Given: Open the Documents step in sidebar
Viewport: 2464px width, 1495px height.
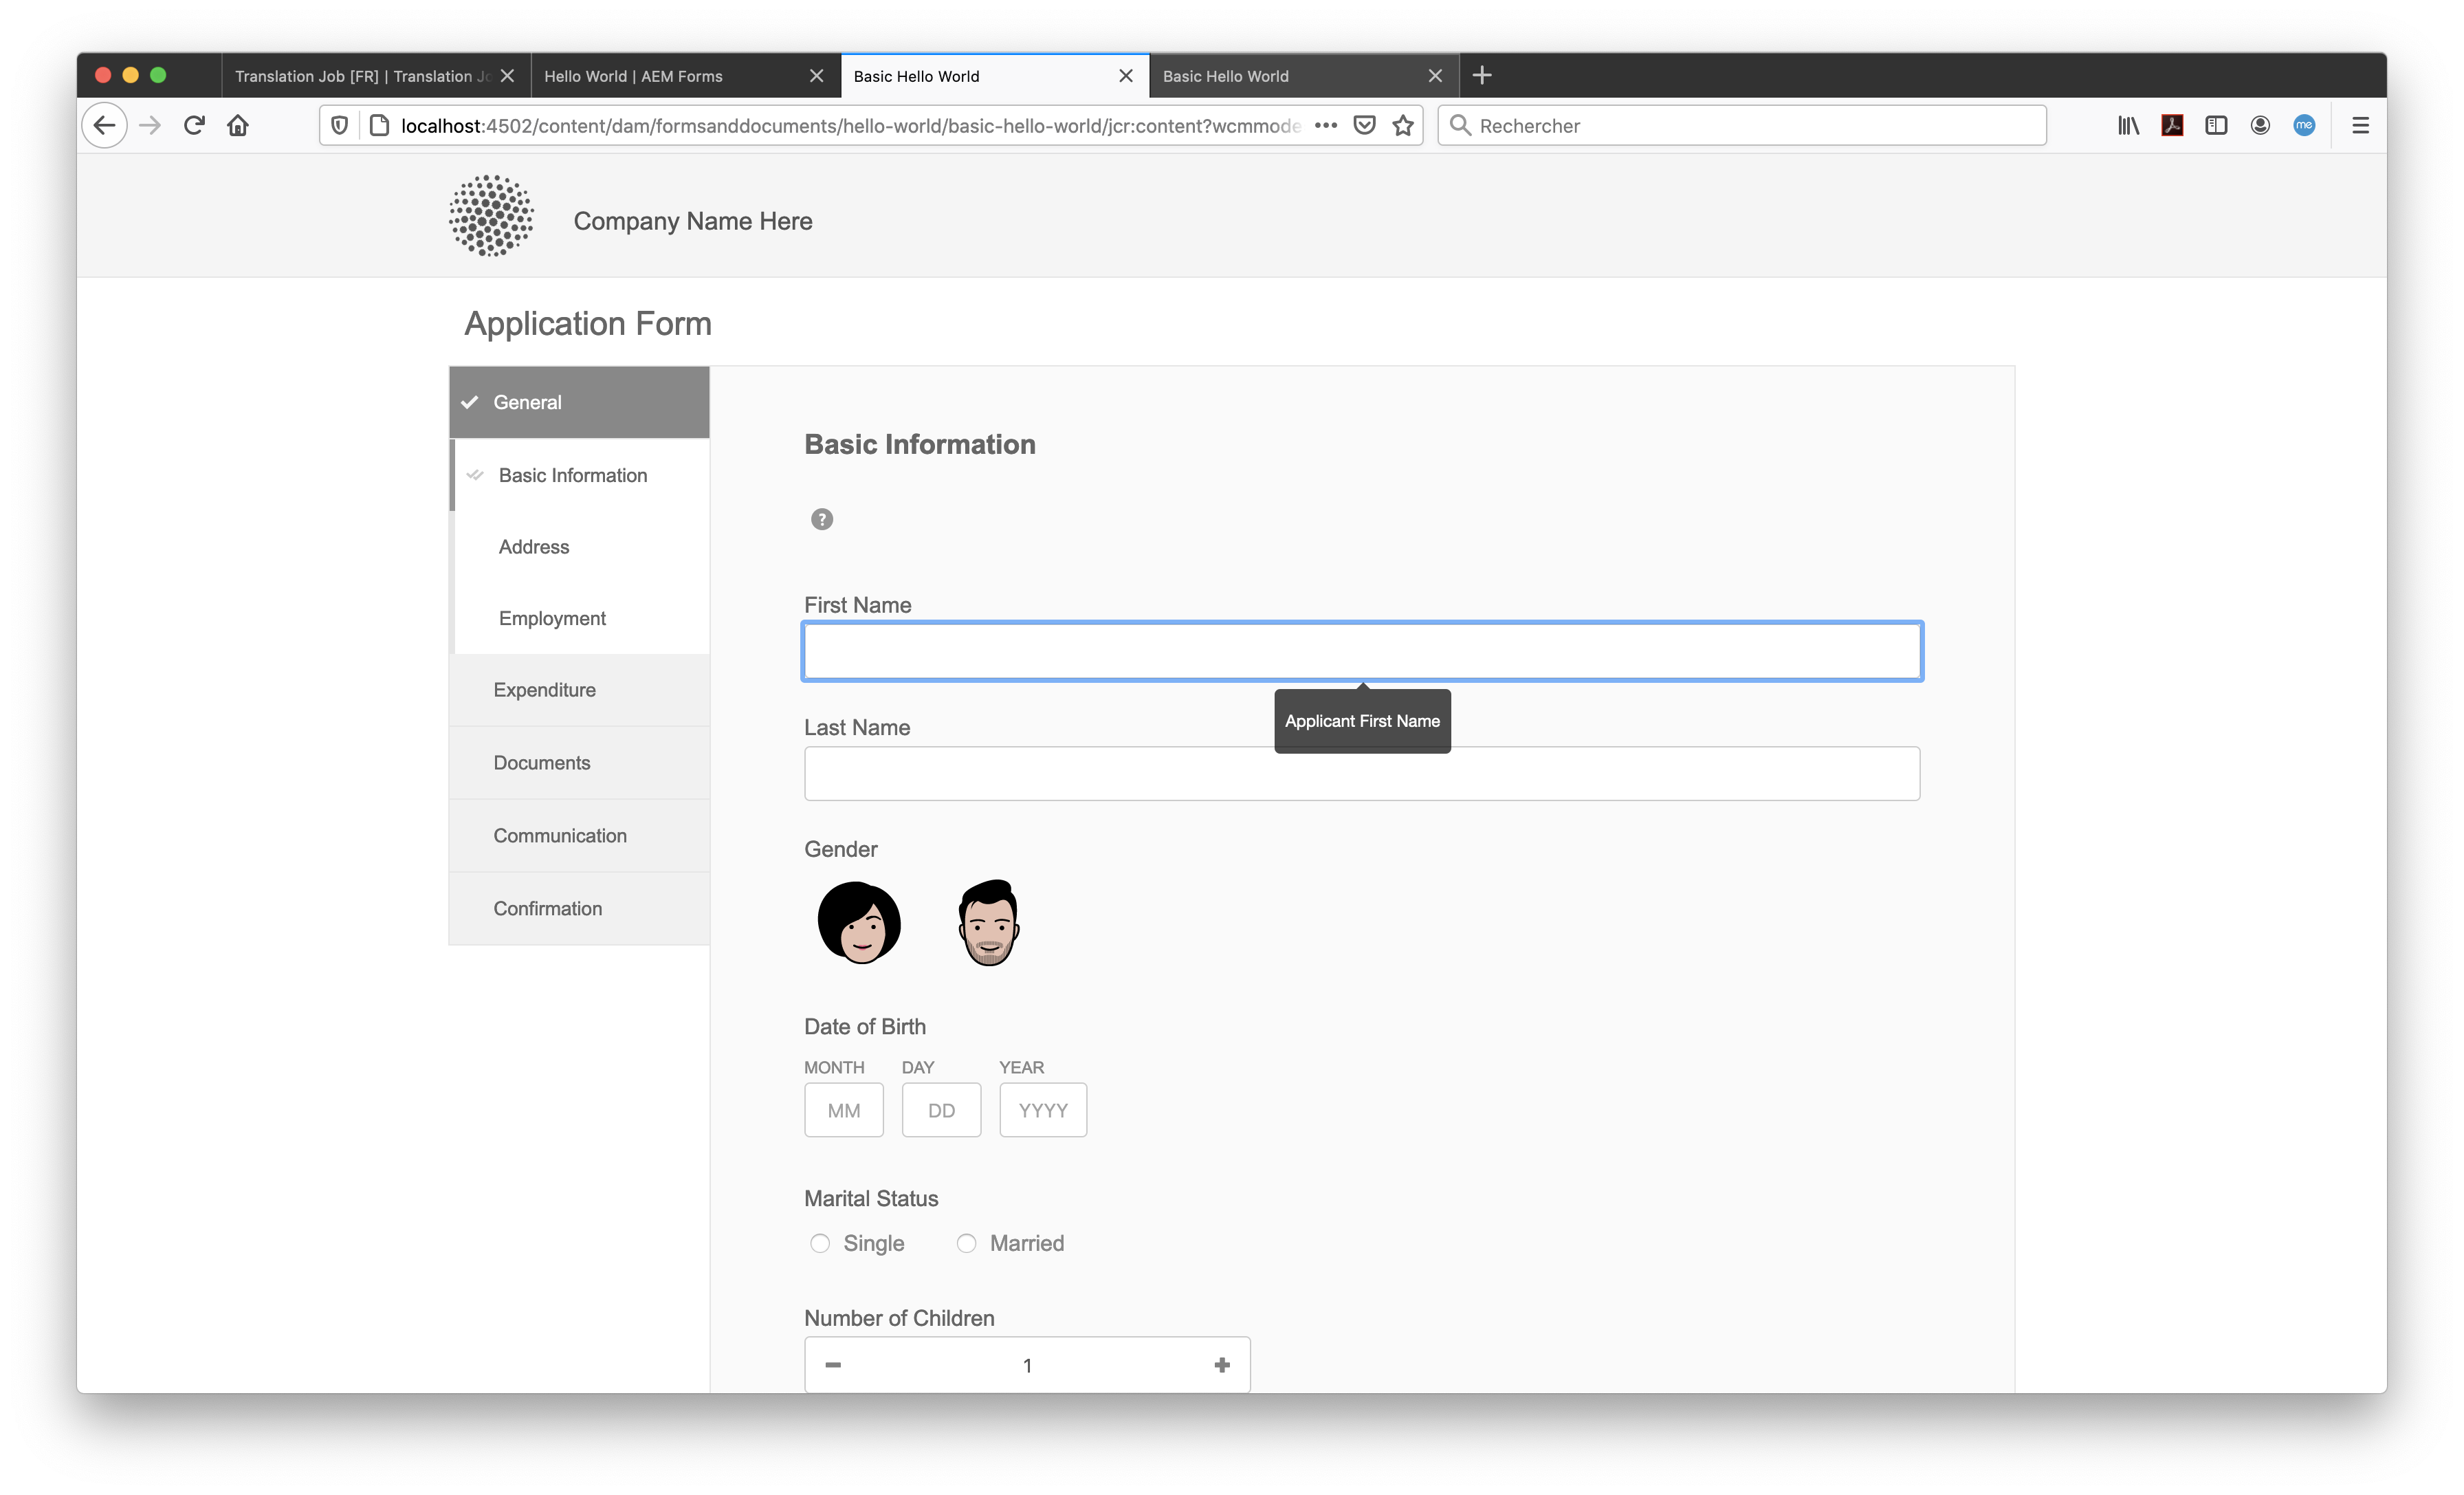Looking at the screenshot, I should (542, 762).
